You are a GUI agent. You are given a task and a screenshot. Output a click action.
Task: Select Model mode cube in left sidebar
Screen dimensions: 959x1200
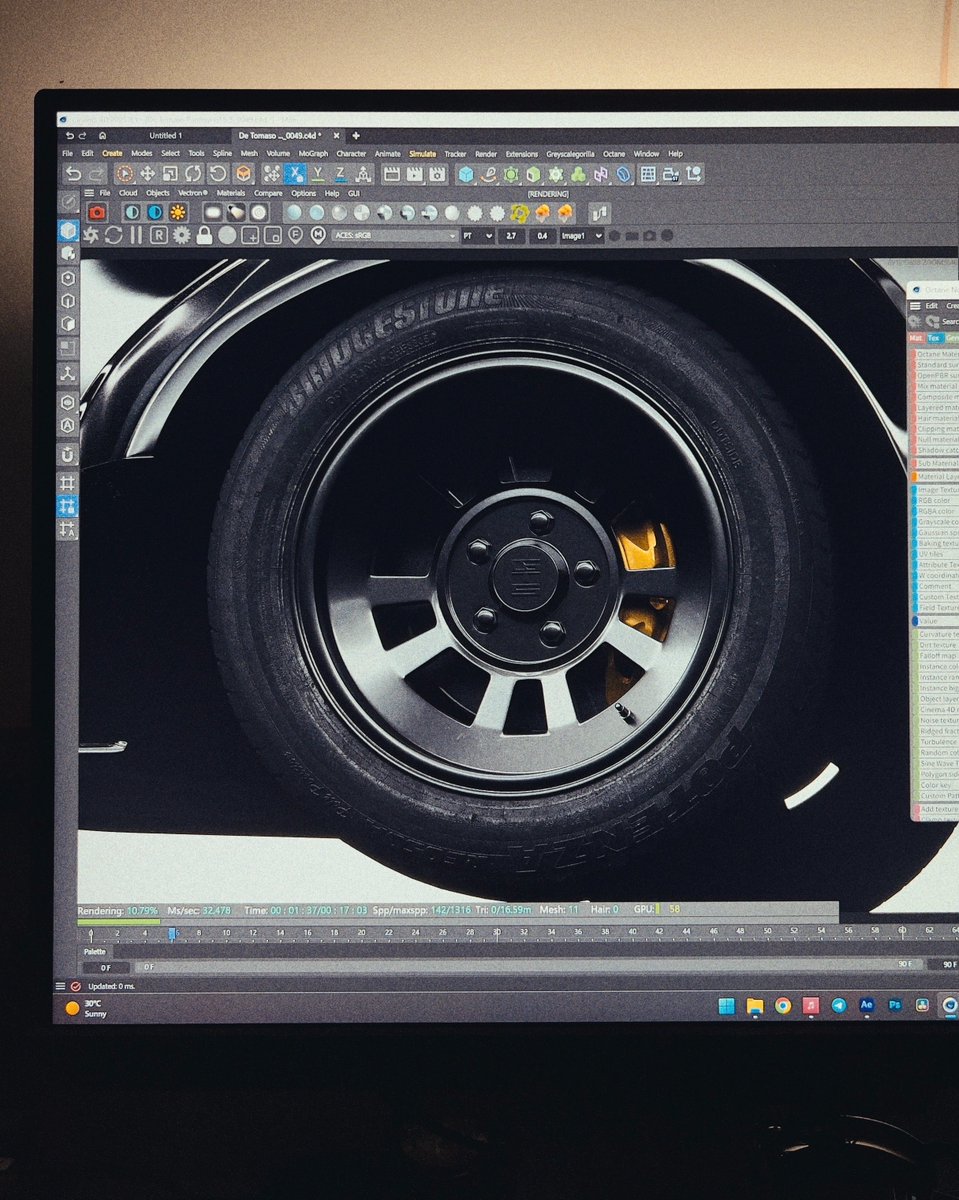click(x=67, y=231)
